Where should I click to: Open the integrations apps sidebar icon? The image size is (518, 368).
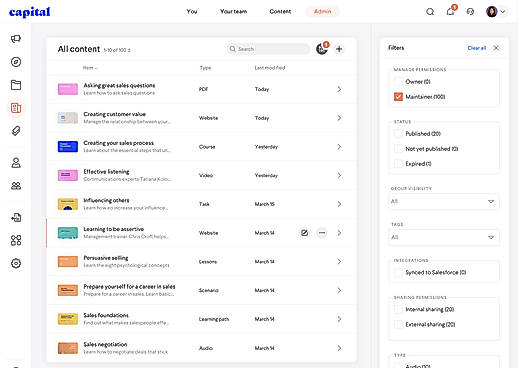[16, 240]
